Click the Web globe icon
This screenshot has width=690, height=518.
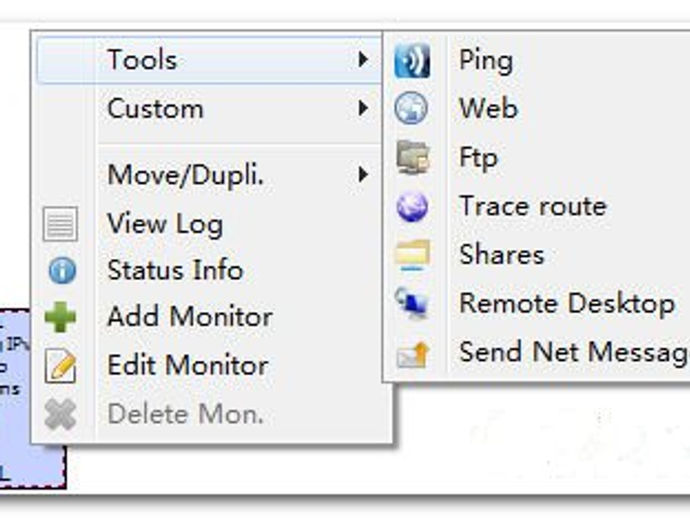411,108
